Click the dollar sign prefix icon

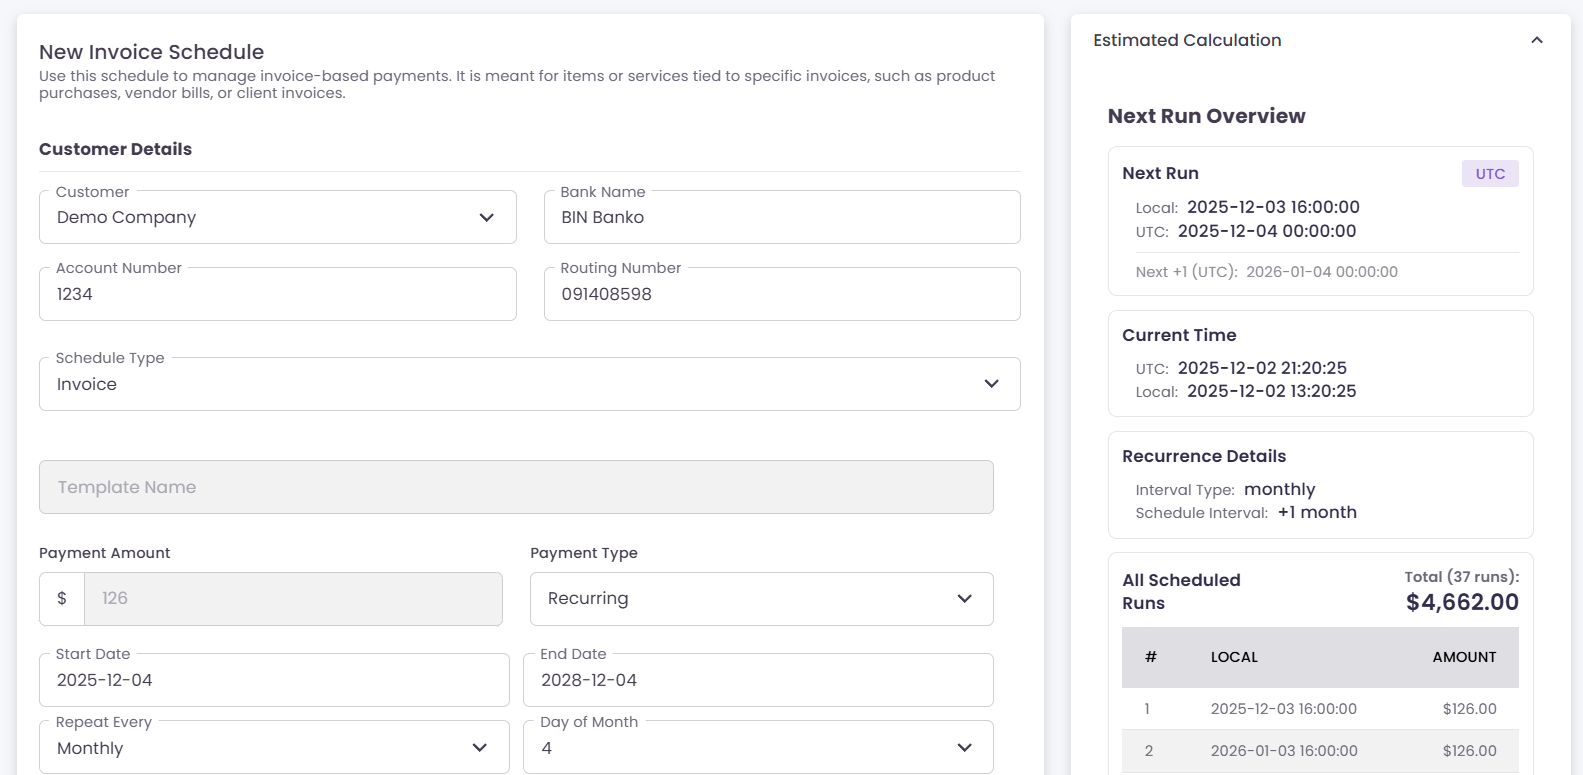click(x=62, y=599)
